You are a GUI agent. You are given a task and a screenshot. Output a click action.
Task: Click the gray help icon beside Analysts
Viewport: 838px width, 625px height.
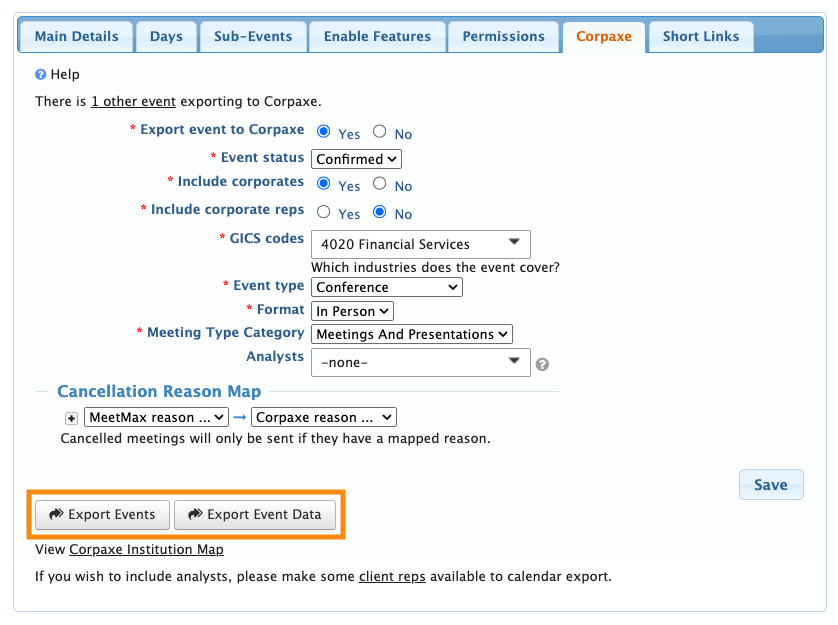coord(542,364)
